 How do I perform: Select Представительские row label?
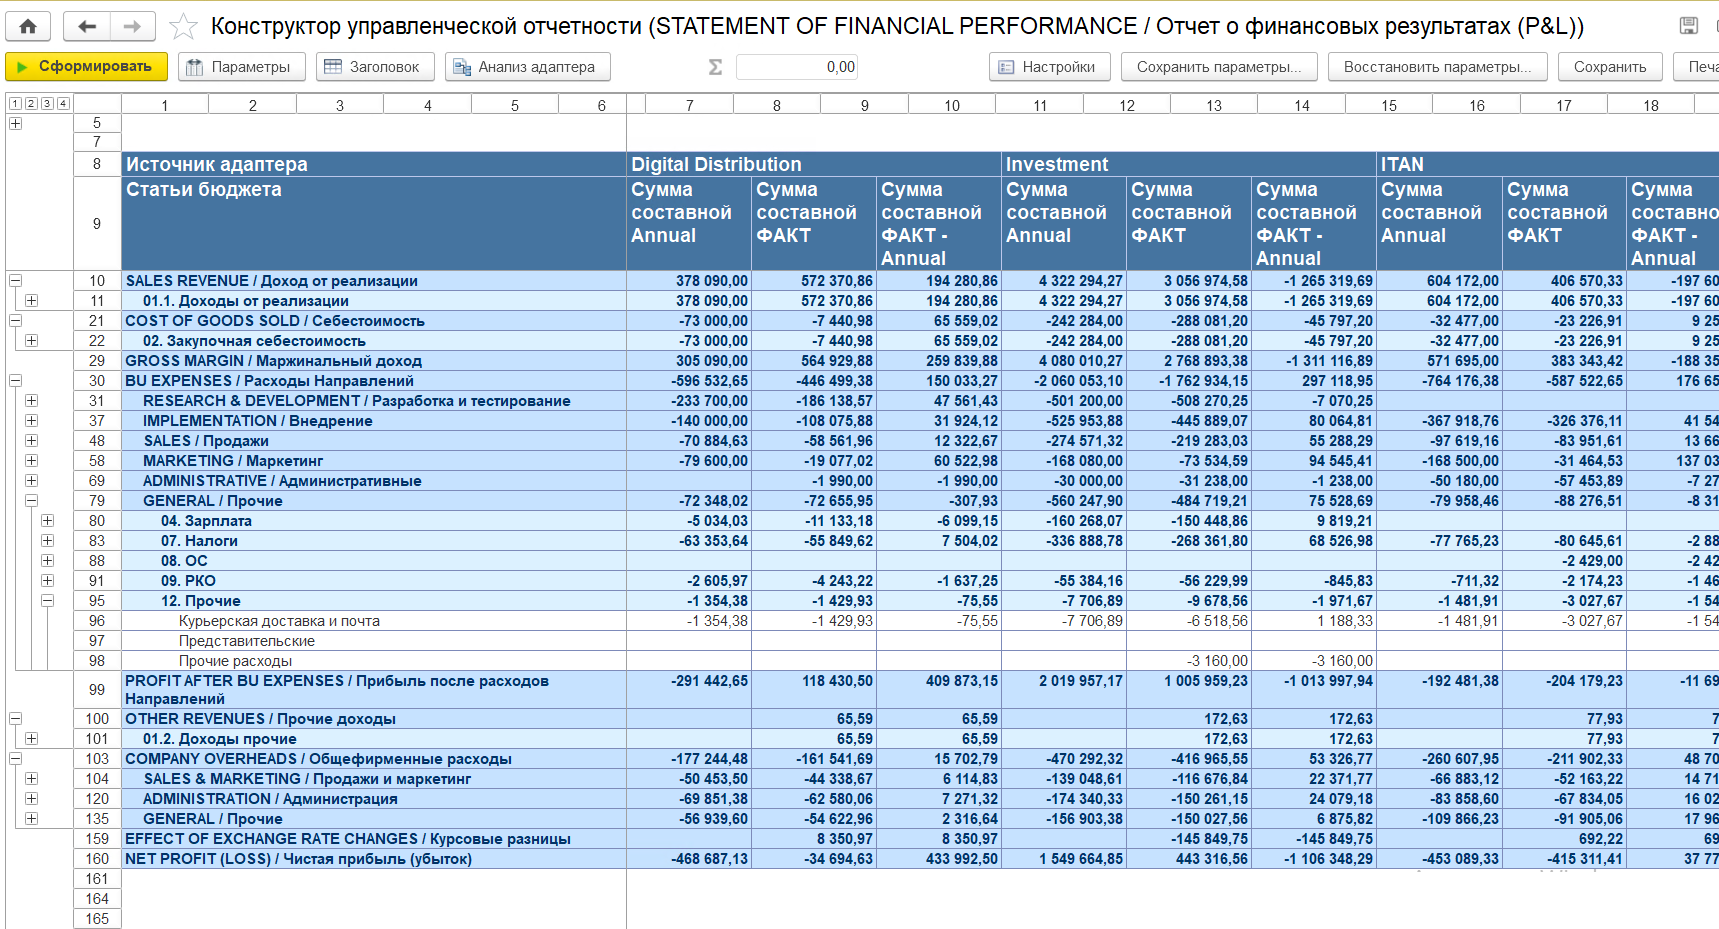[374, 641]
